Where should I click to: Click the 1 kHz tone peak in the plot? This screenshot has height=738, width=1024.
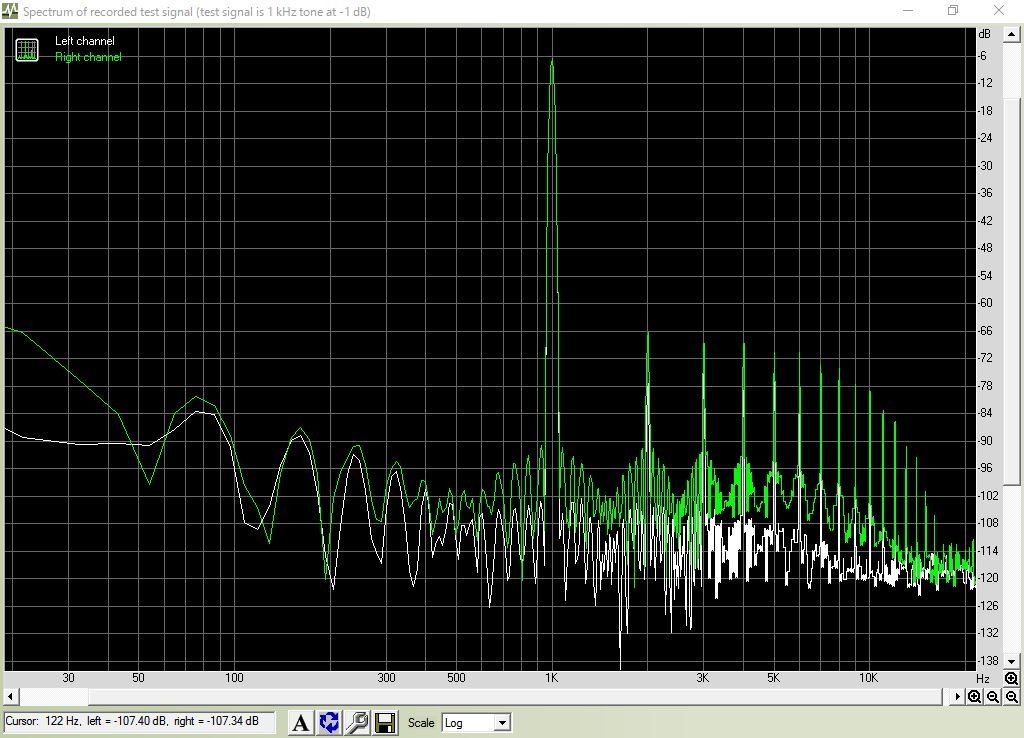[x=552, y=63]
